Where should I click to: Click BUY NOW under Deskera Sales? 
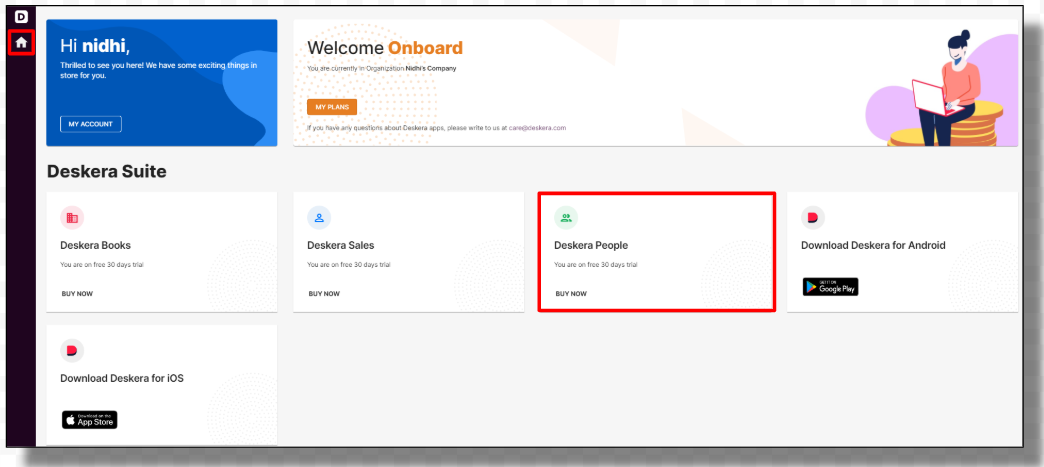click(324, 294)
